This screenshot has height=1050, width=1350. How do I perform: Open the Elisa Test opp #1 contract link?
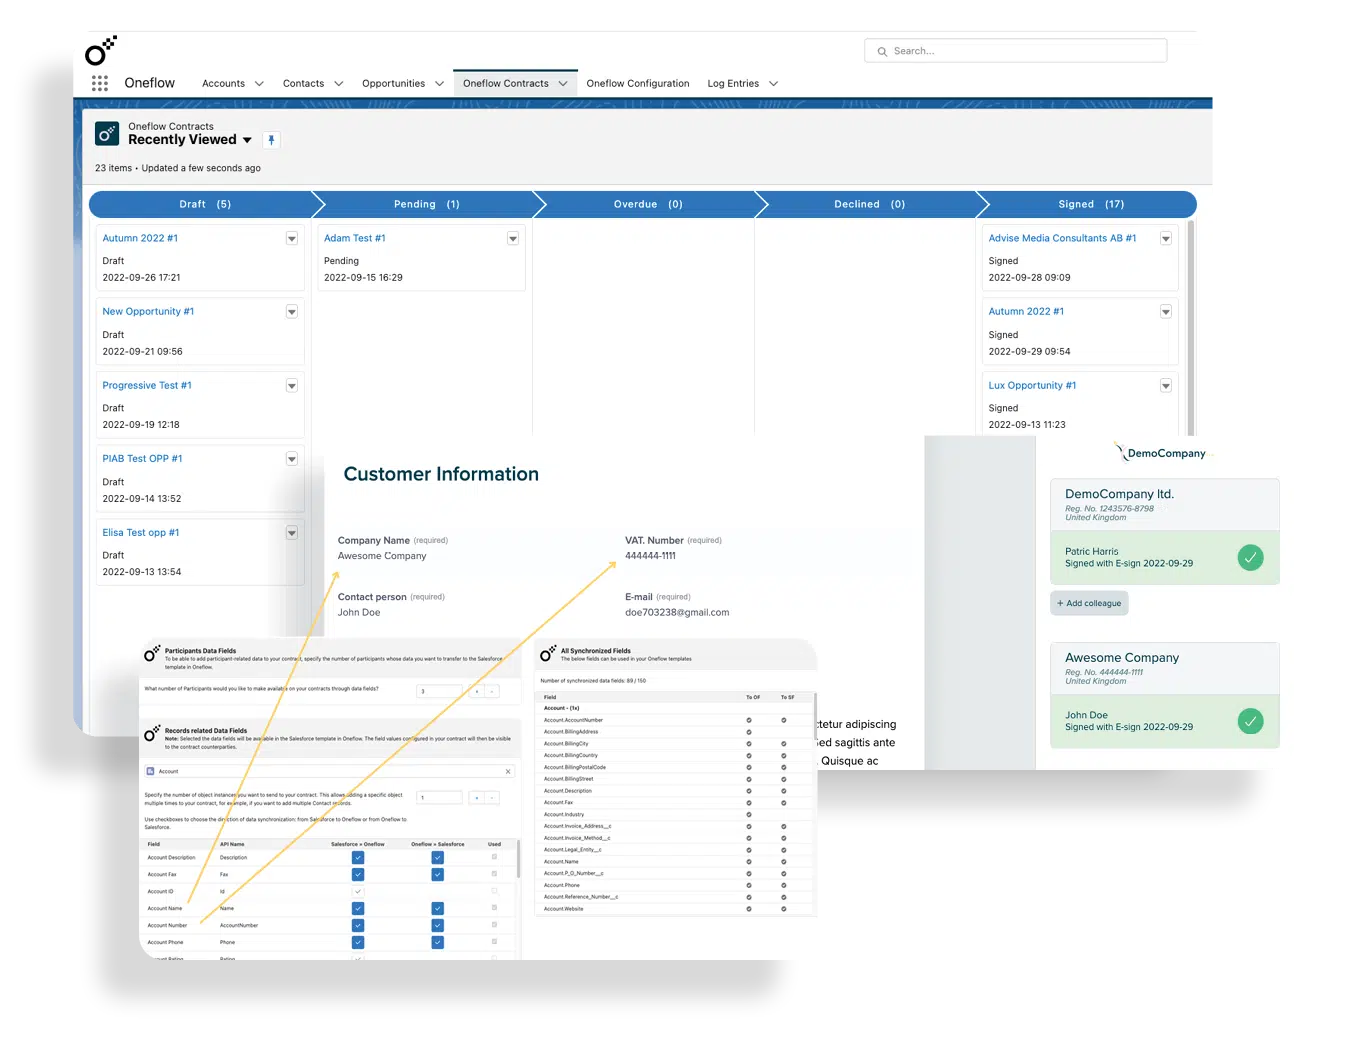tap(141, 533)
